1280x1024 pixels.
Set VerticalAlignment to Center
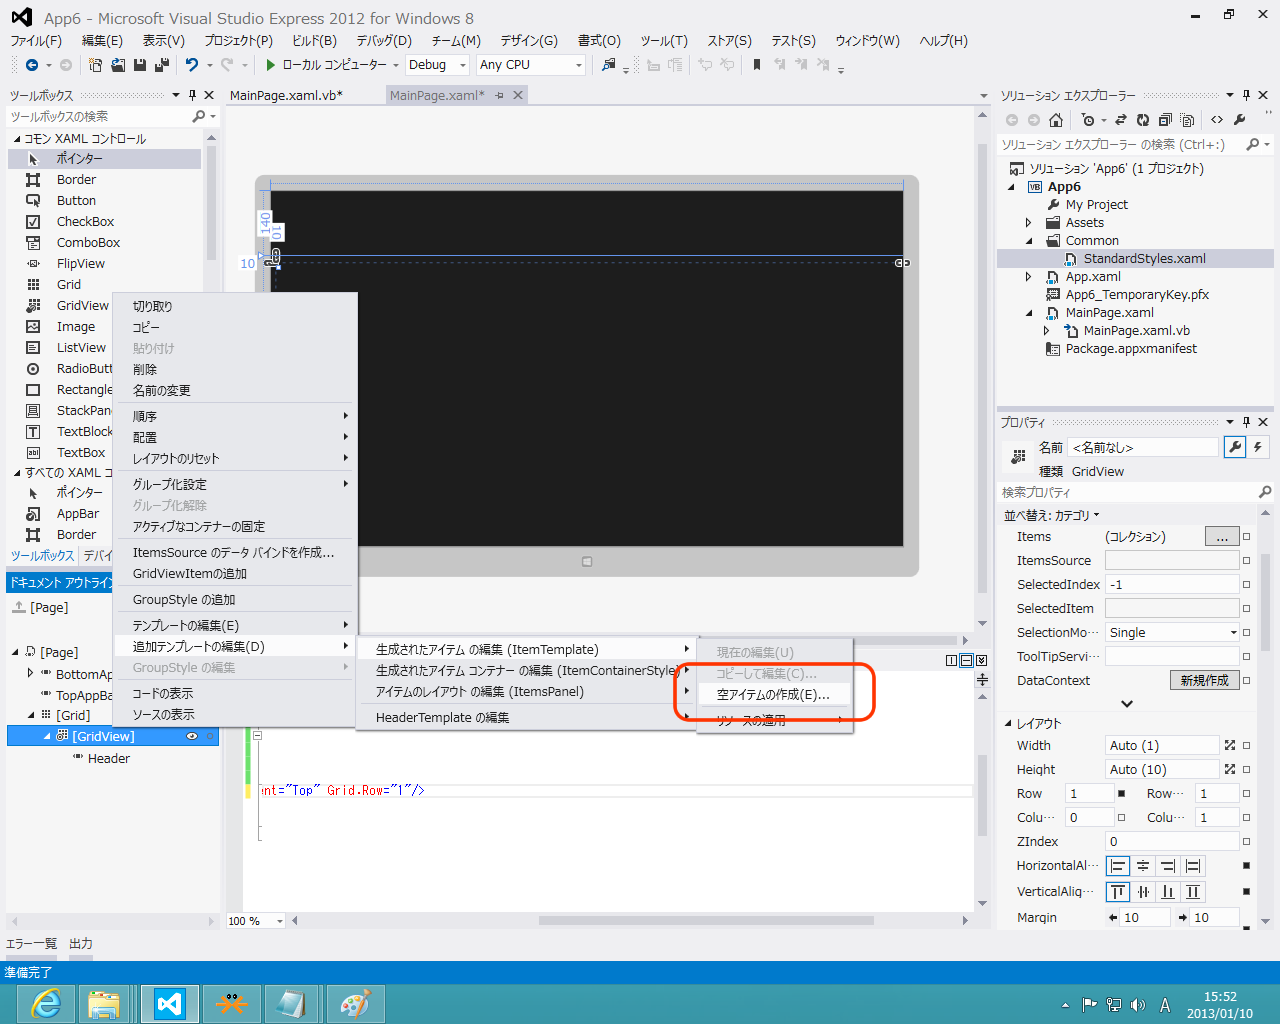pyautogui.click(x=1143, y=892)
